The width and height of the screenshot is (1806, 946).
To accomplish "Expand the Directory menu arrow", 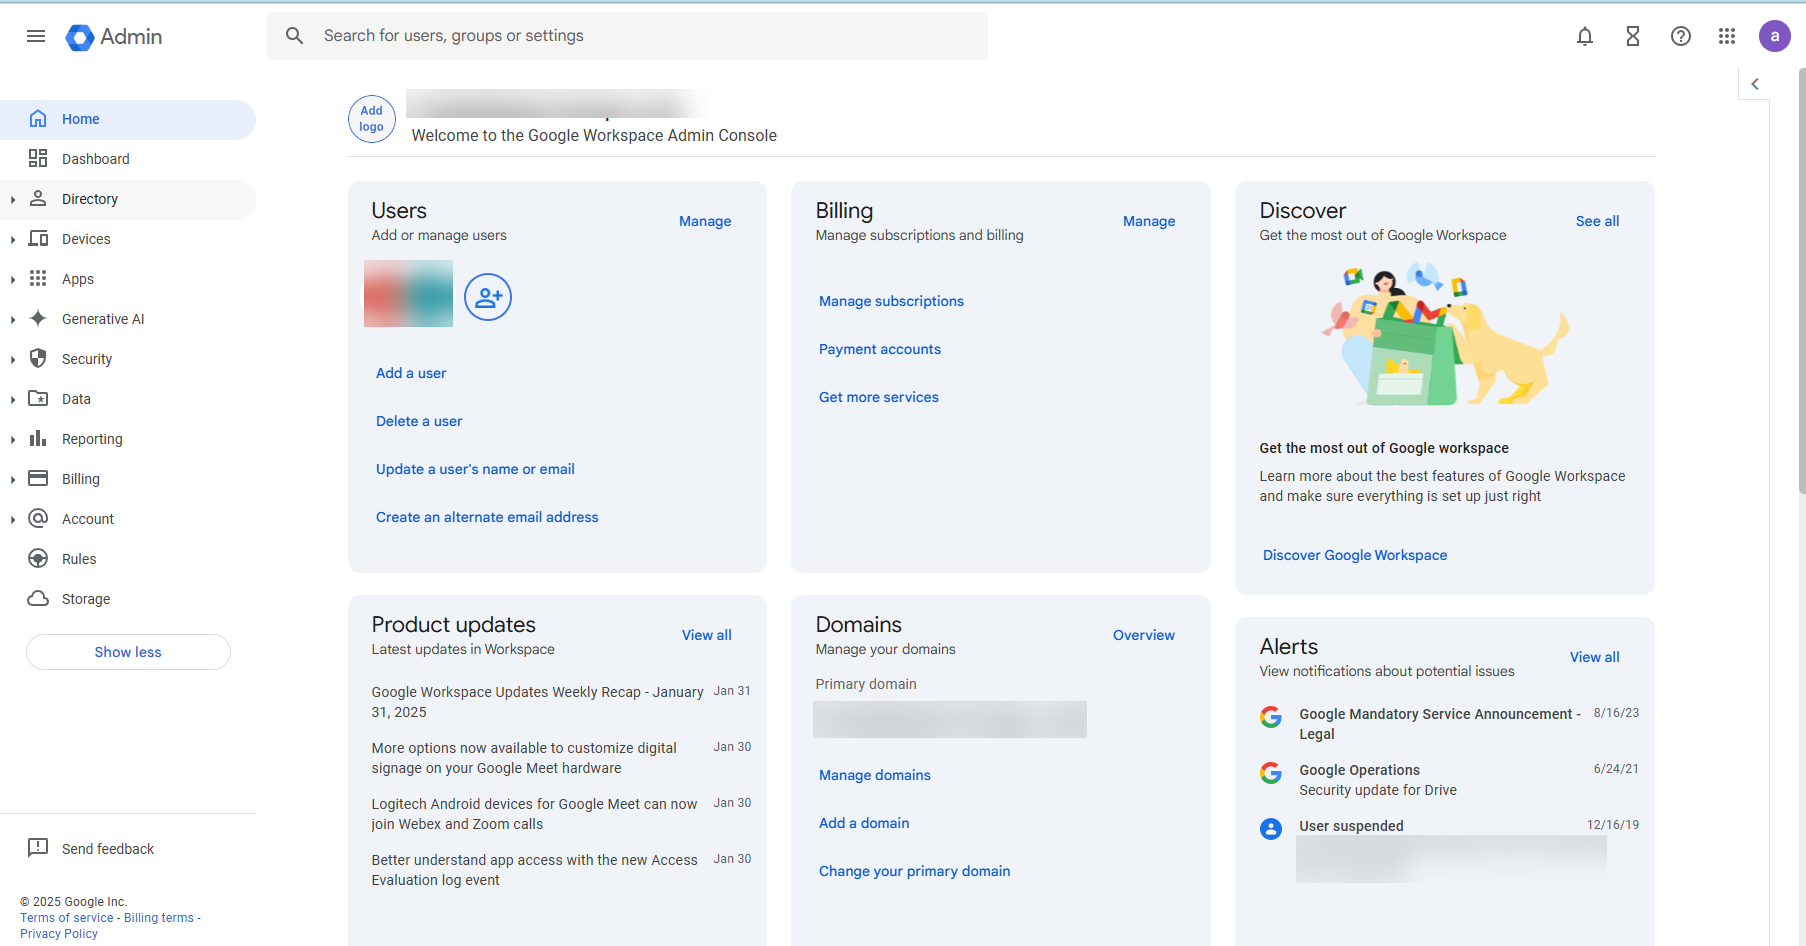I will (x=13, y=200).
